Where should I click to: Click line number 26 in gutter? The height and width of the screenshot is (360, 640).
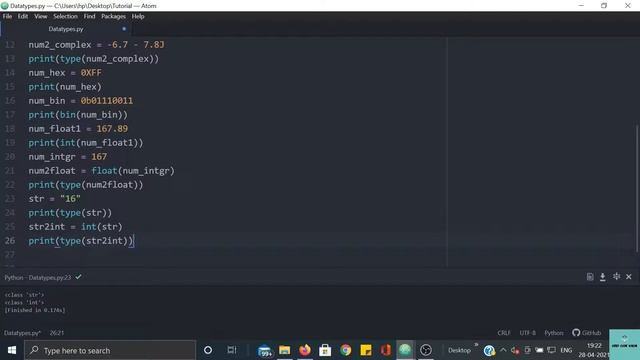pos(10,241)
